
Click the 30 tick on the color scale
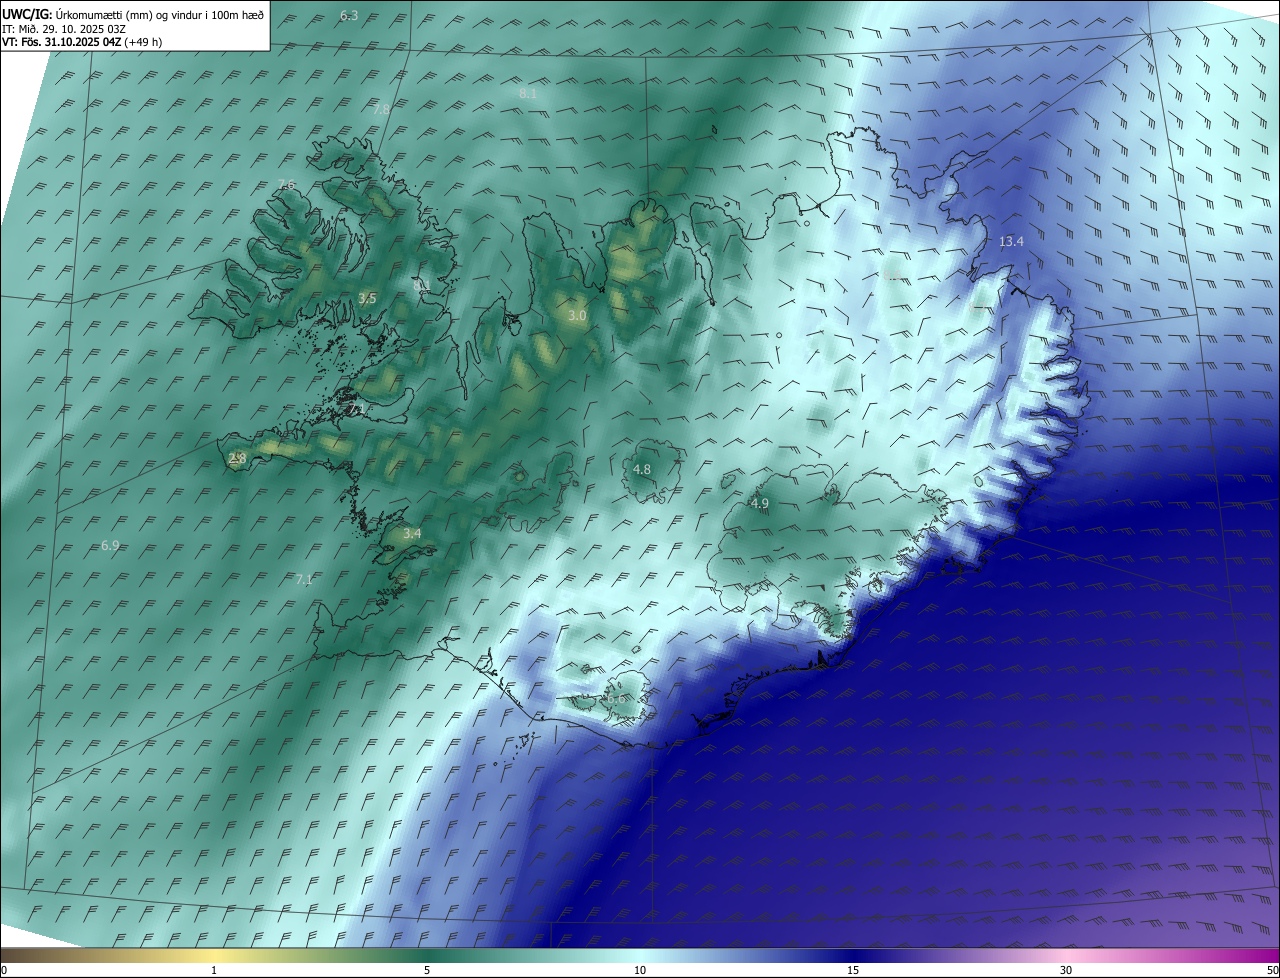(1066, 970)
